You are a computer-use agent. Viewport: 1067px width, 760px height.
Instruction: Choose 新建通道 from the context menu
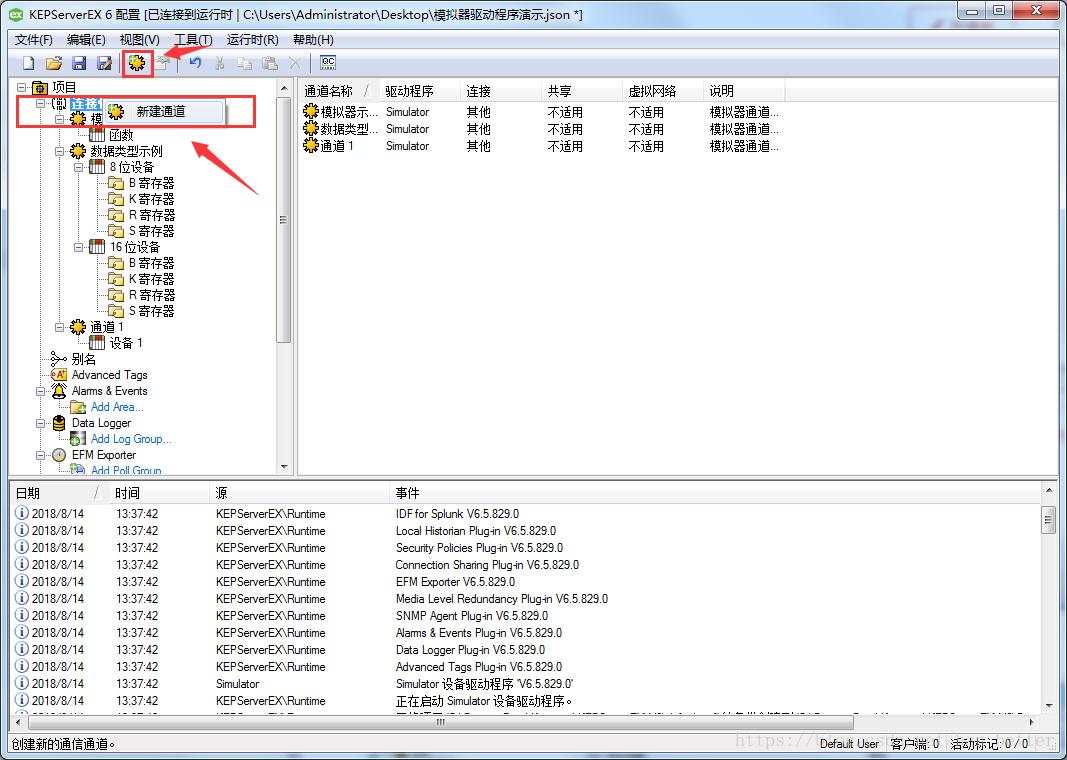point(163,111)
